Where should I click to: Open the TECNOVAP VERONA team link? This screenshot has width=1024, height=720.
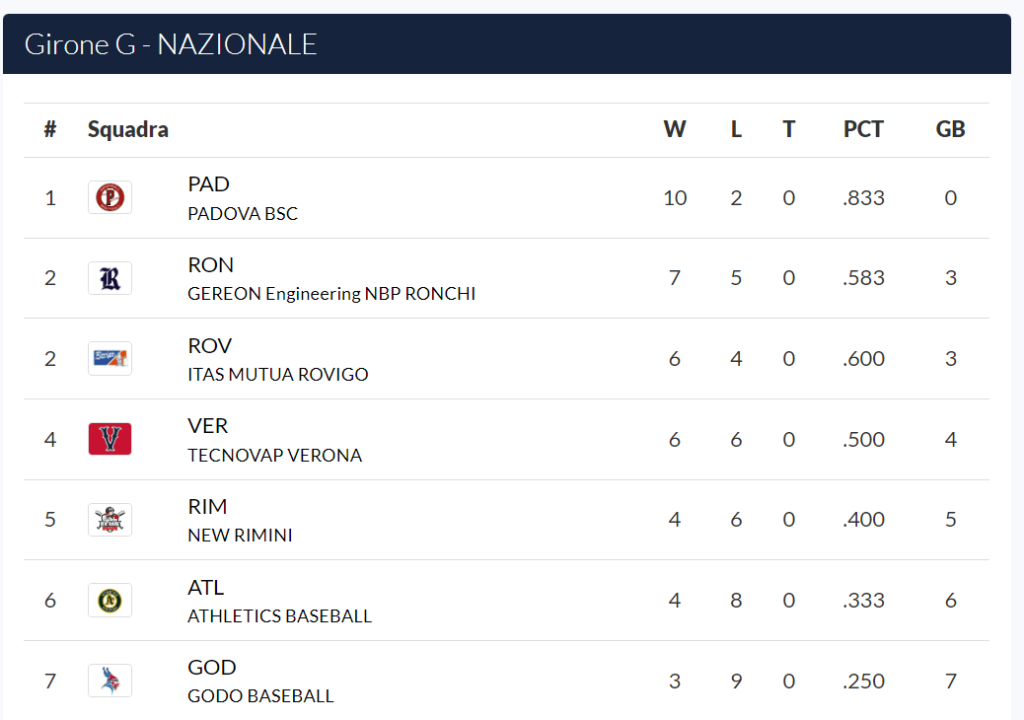pyautogui.click(x=274, y=455)
